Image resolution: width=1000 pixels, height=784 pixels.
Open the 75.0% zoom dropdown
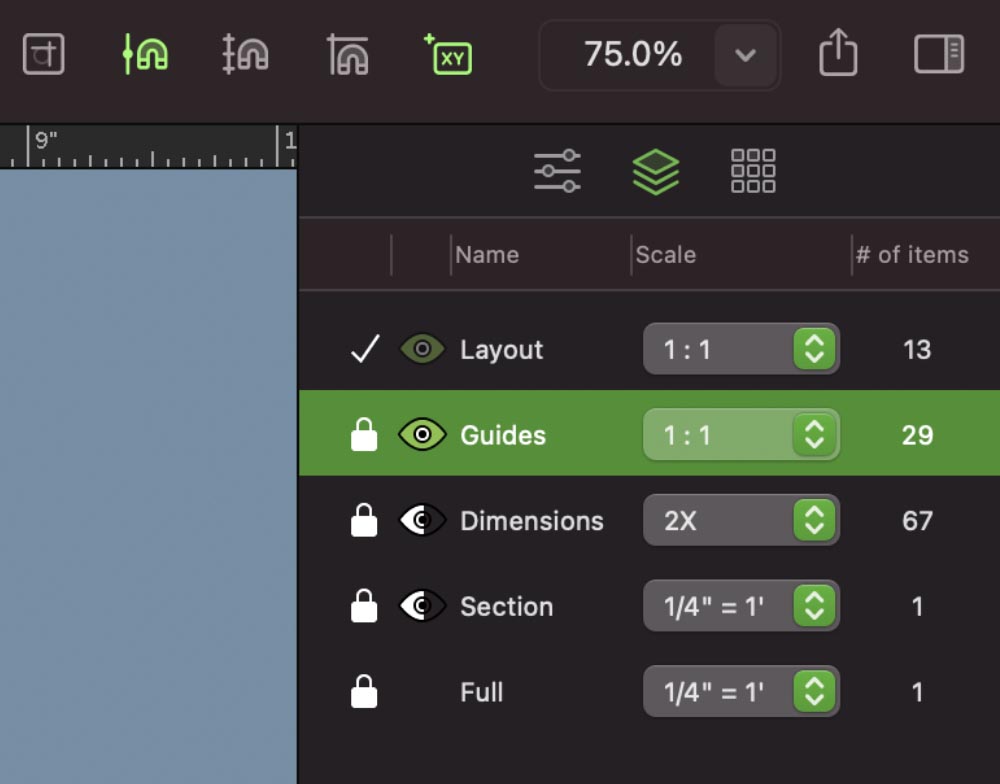(745, 55)
